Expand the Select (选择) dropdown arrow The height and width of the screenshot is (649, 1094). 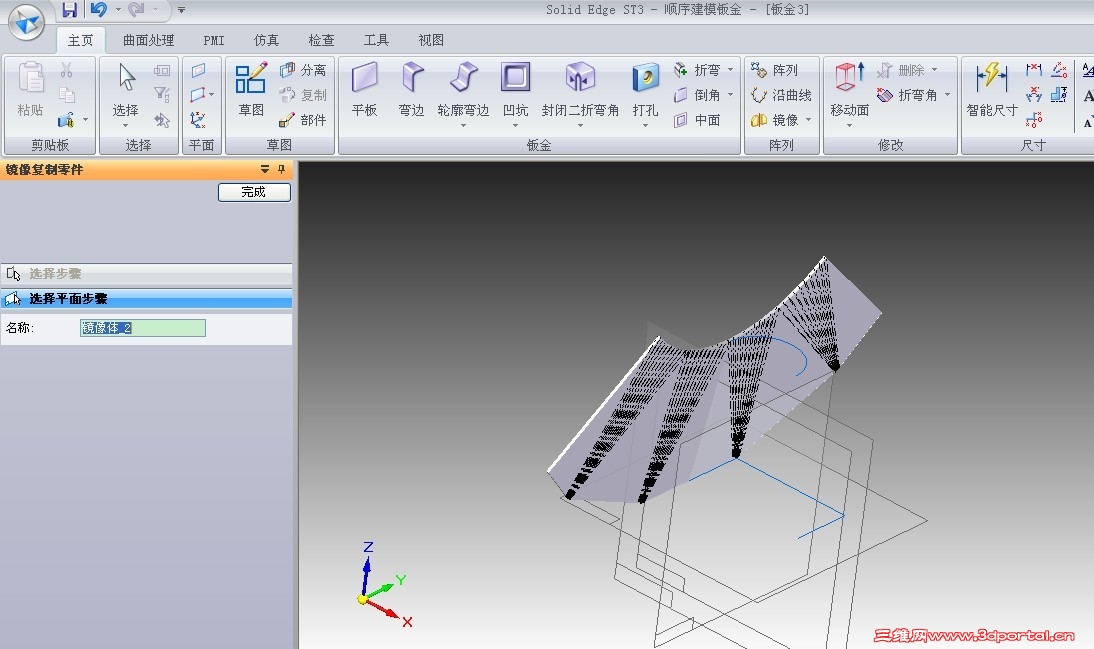point(126,126)
